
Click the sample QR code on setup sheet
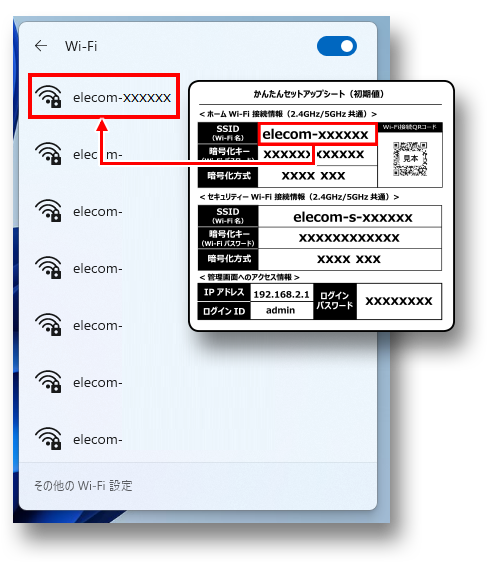click(410, 159)
